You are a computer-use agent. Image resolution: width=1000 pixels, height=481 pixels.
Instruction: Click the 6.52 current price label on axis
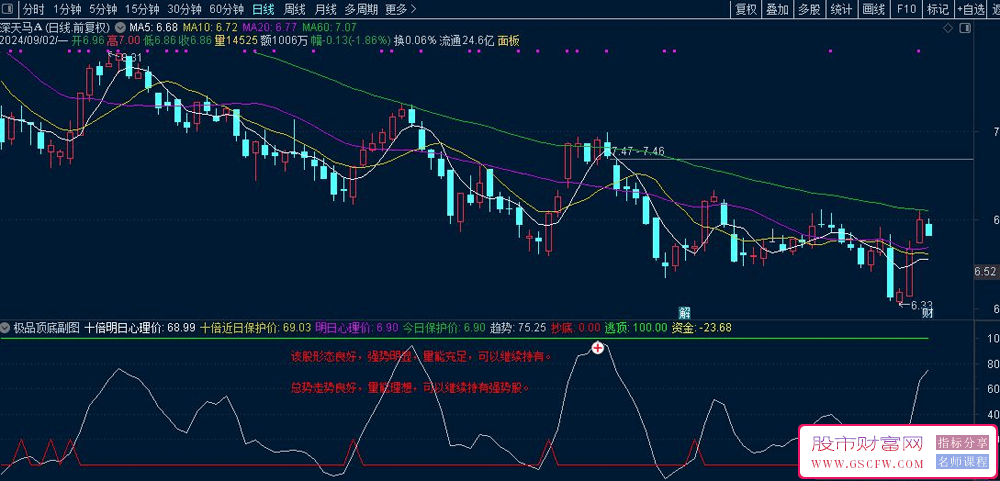[x=984, y=271]
